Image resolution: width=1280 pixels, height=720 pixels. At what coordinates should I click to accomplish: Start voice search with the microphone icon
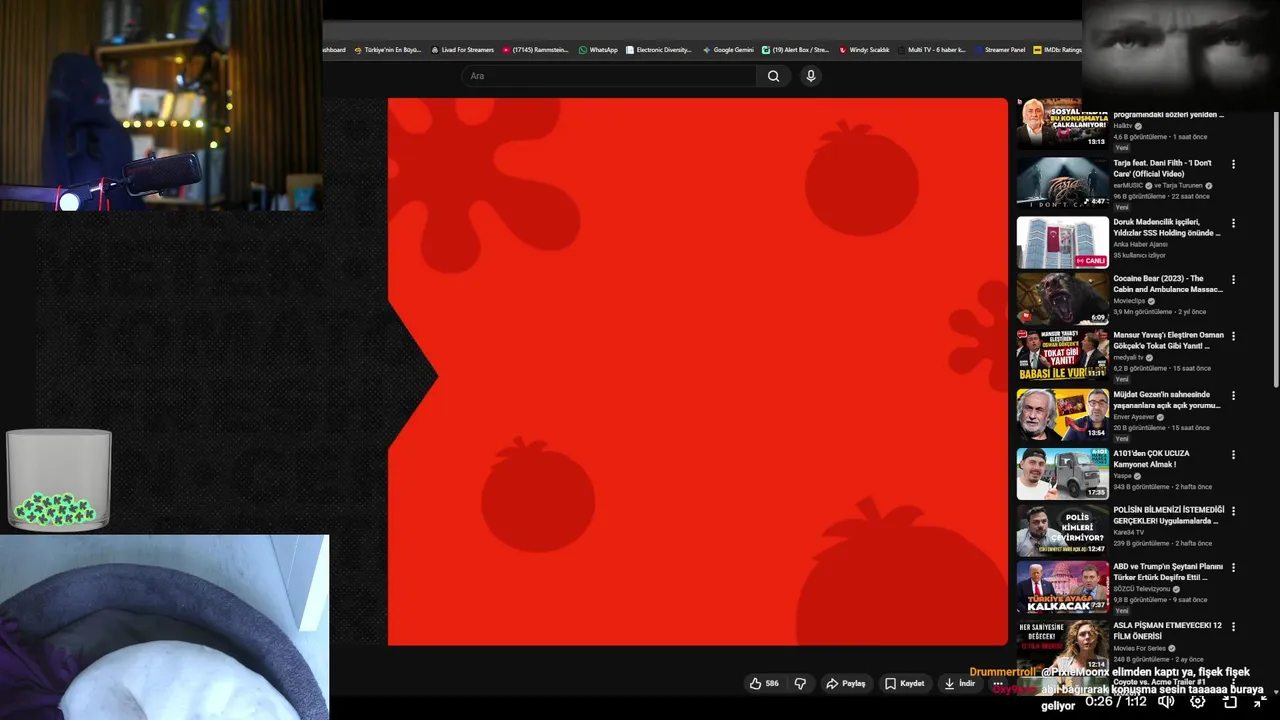811,76
